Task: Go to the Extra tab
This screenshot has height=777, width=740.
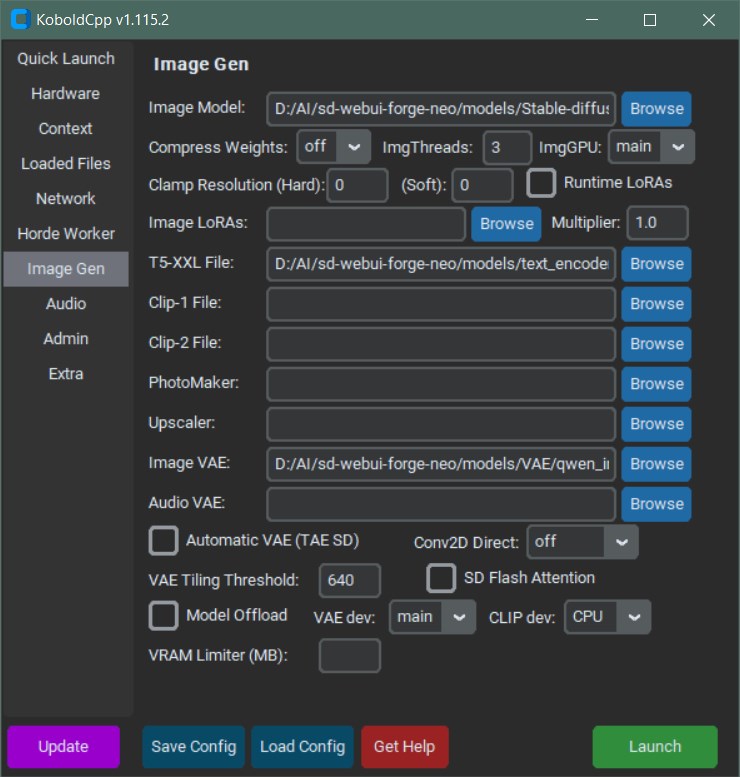Action: [66, 374]
